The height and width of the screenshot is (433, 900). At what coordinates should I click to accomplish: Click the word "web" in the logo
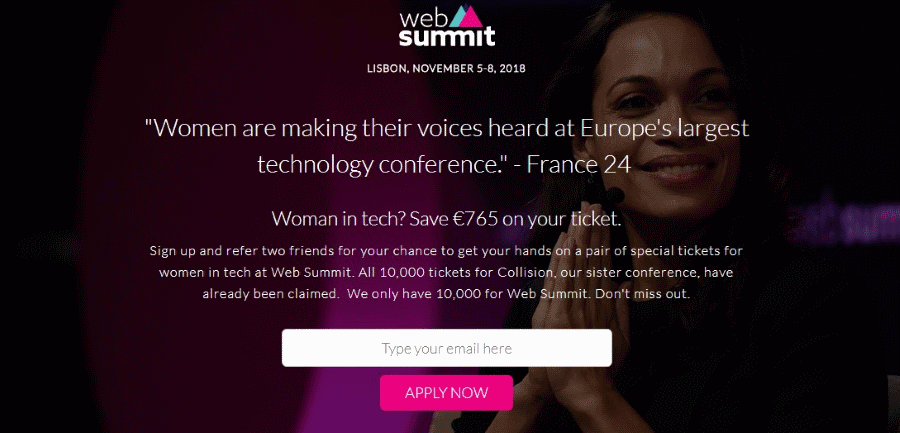point(421,18)
